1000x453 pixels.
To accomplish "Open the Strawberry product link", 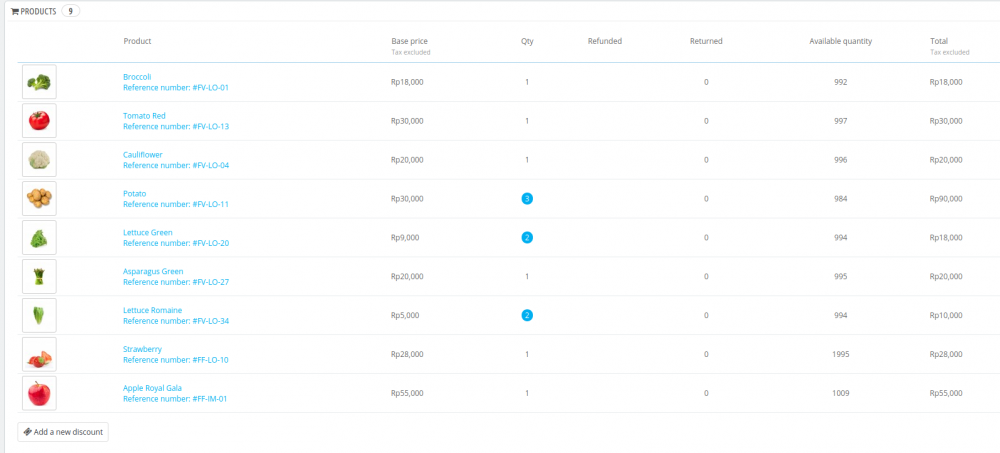I will click(x=142, y=349).
